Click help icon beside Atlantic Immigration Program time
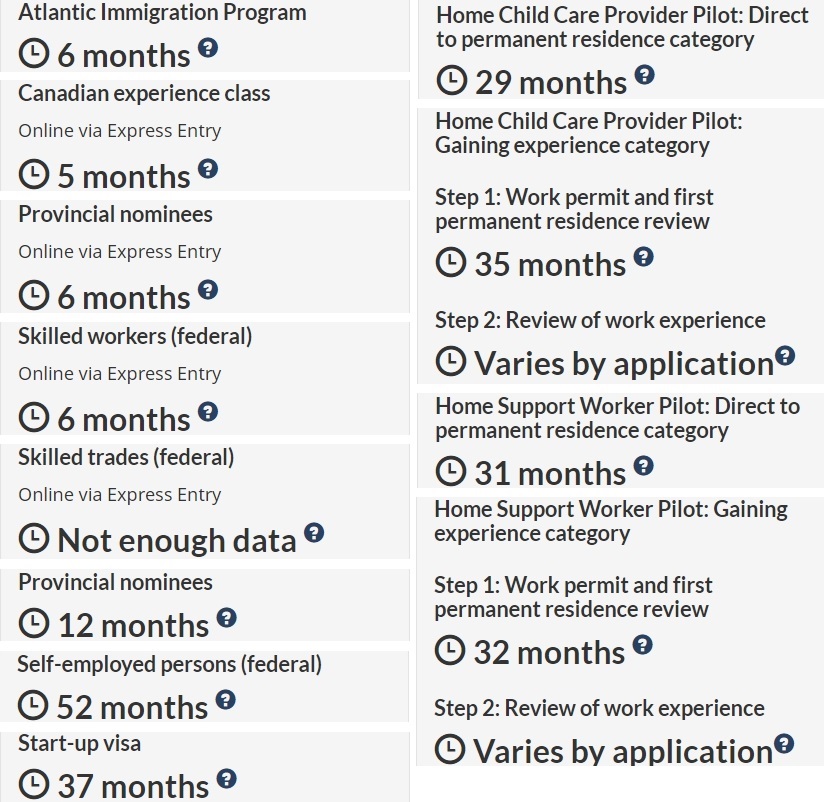 pos(207,47)
